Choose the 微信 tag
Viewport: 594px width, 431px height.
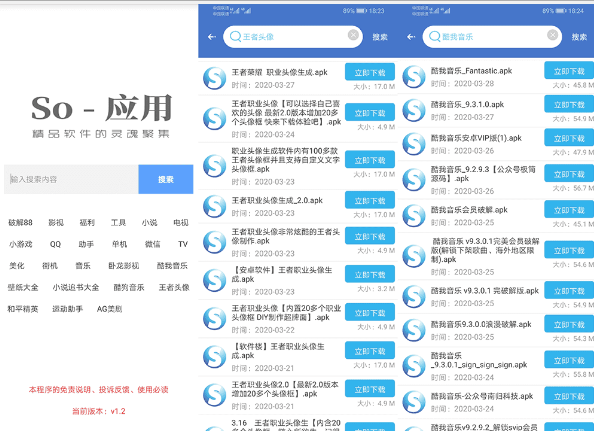pos(152,244)
